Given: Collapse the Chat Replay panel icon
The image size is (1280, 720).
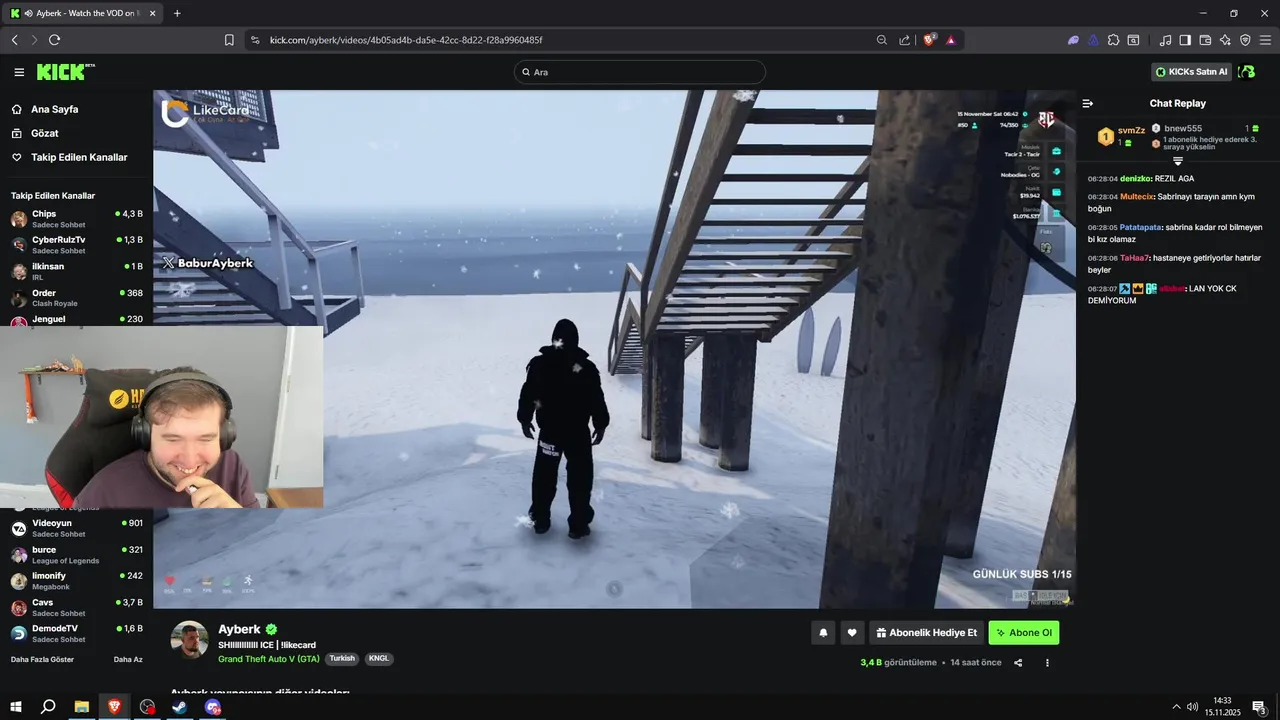Looking at the screenshot, I should click(1088, 103).
